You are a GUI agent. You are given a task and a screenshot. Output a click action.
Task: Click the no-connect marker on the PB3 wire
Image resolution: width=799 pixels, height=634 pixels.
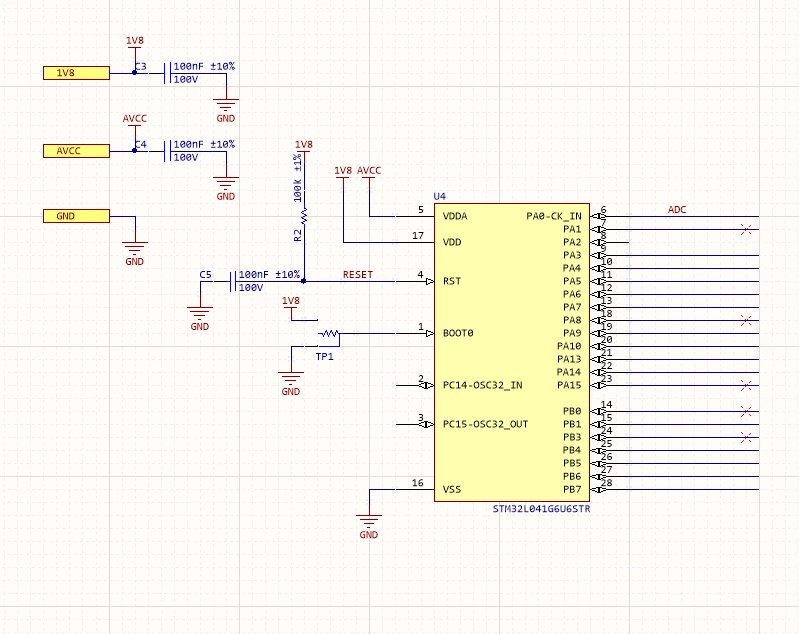click(746, 437)
